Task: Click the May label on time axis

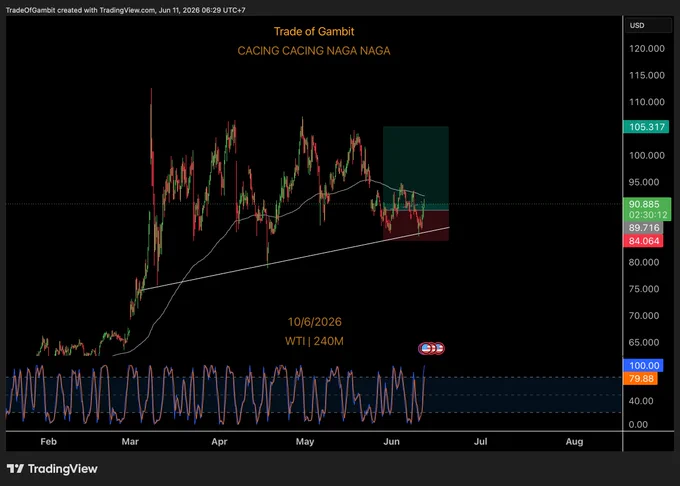Action: 305,441
